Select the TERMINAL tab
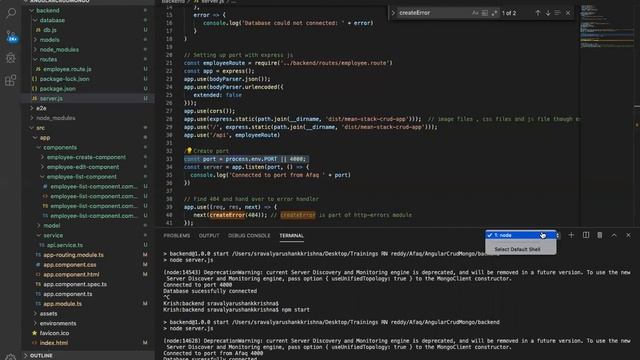The width and height of the screenshot is (640, 360). tap(291, 236)
